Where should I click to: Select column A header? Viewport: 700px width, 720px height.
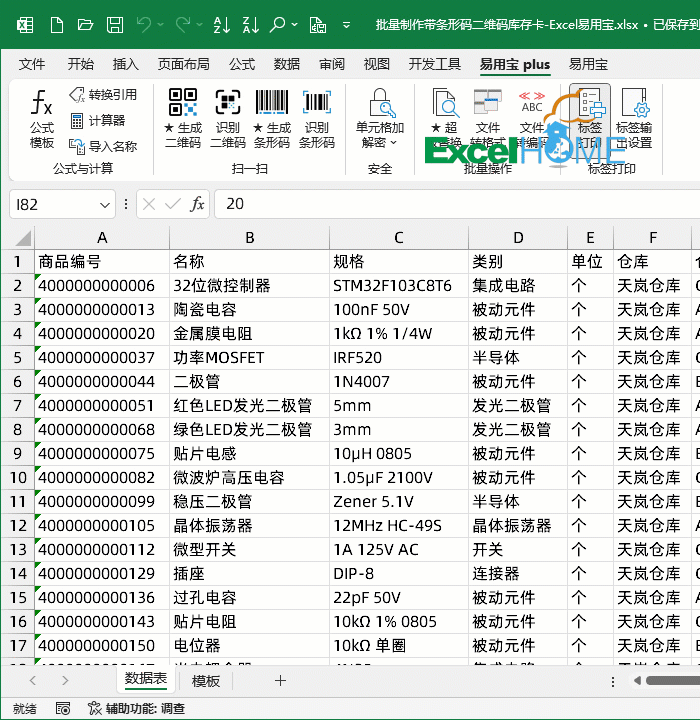[102, 238]
